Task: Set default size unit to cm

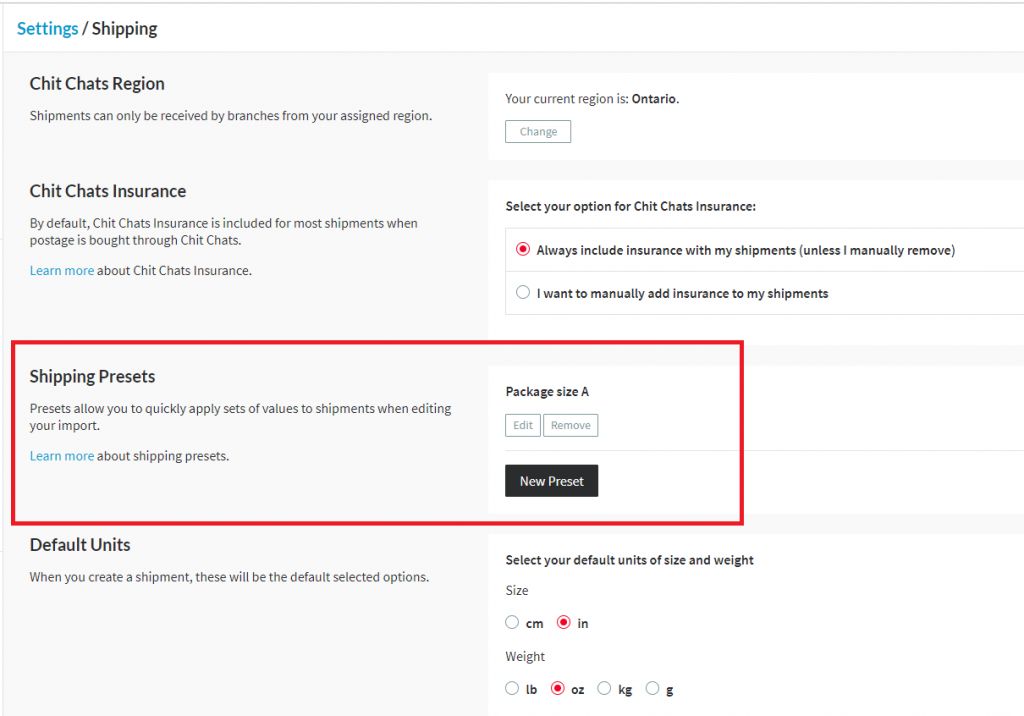Action: click(x=512, y=623)
